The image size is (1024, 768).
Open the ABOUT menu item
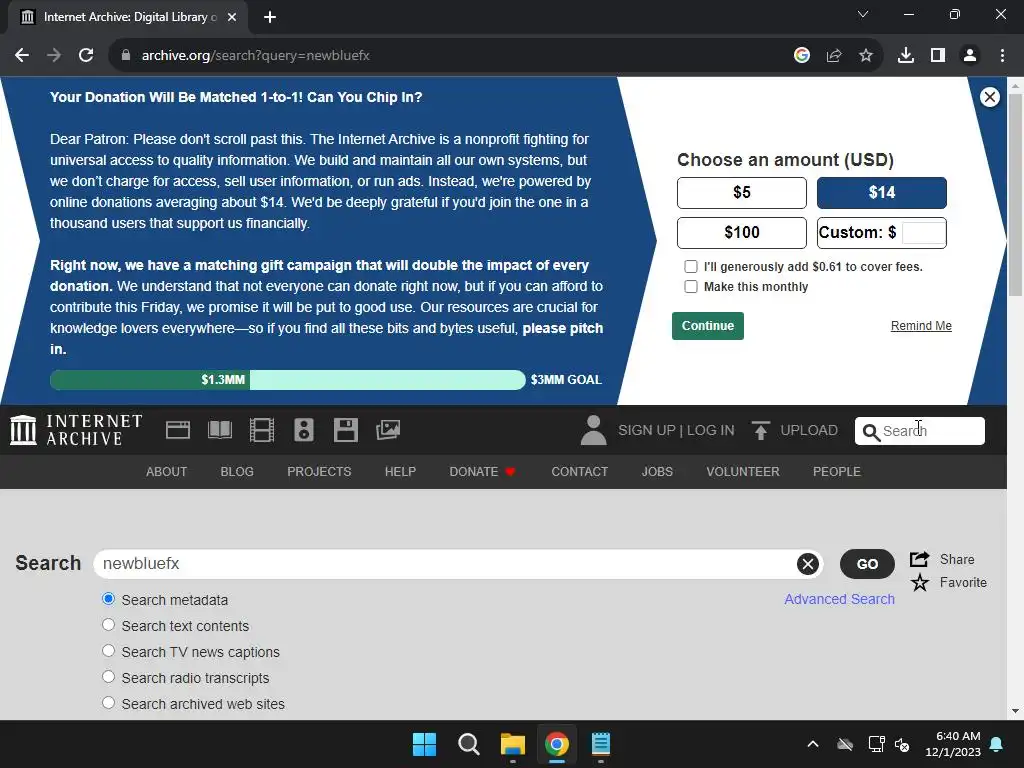167,472
